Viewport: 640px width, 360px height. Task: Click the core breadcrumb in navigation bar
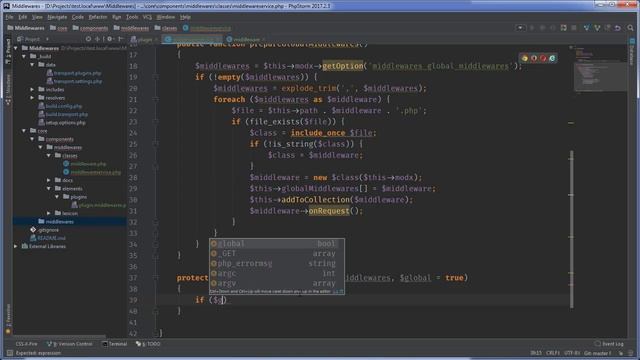tap(59, 28)
